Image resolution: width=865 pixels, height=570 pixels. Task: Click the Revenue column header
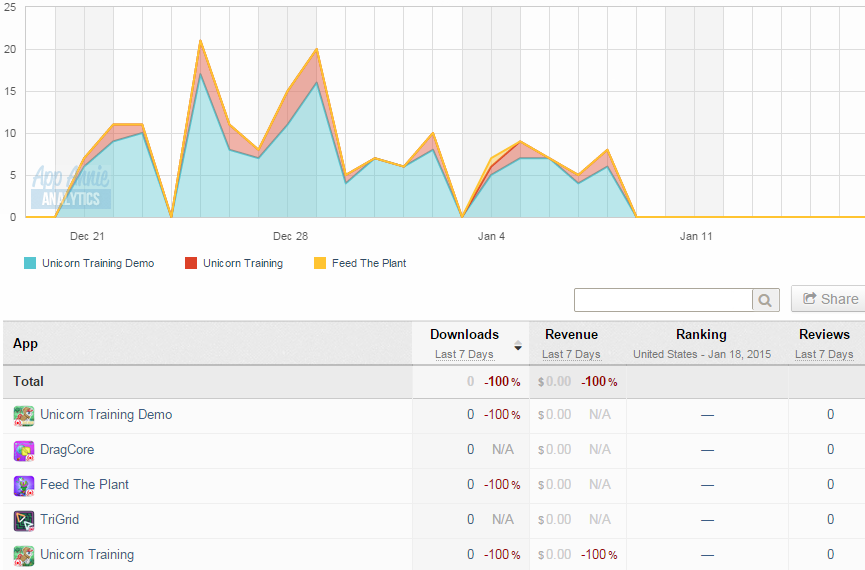click(572, 334)
